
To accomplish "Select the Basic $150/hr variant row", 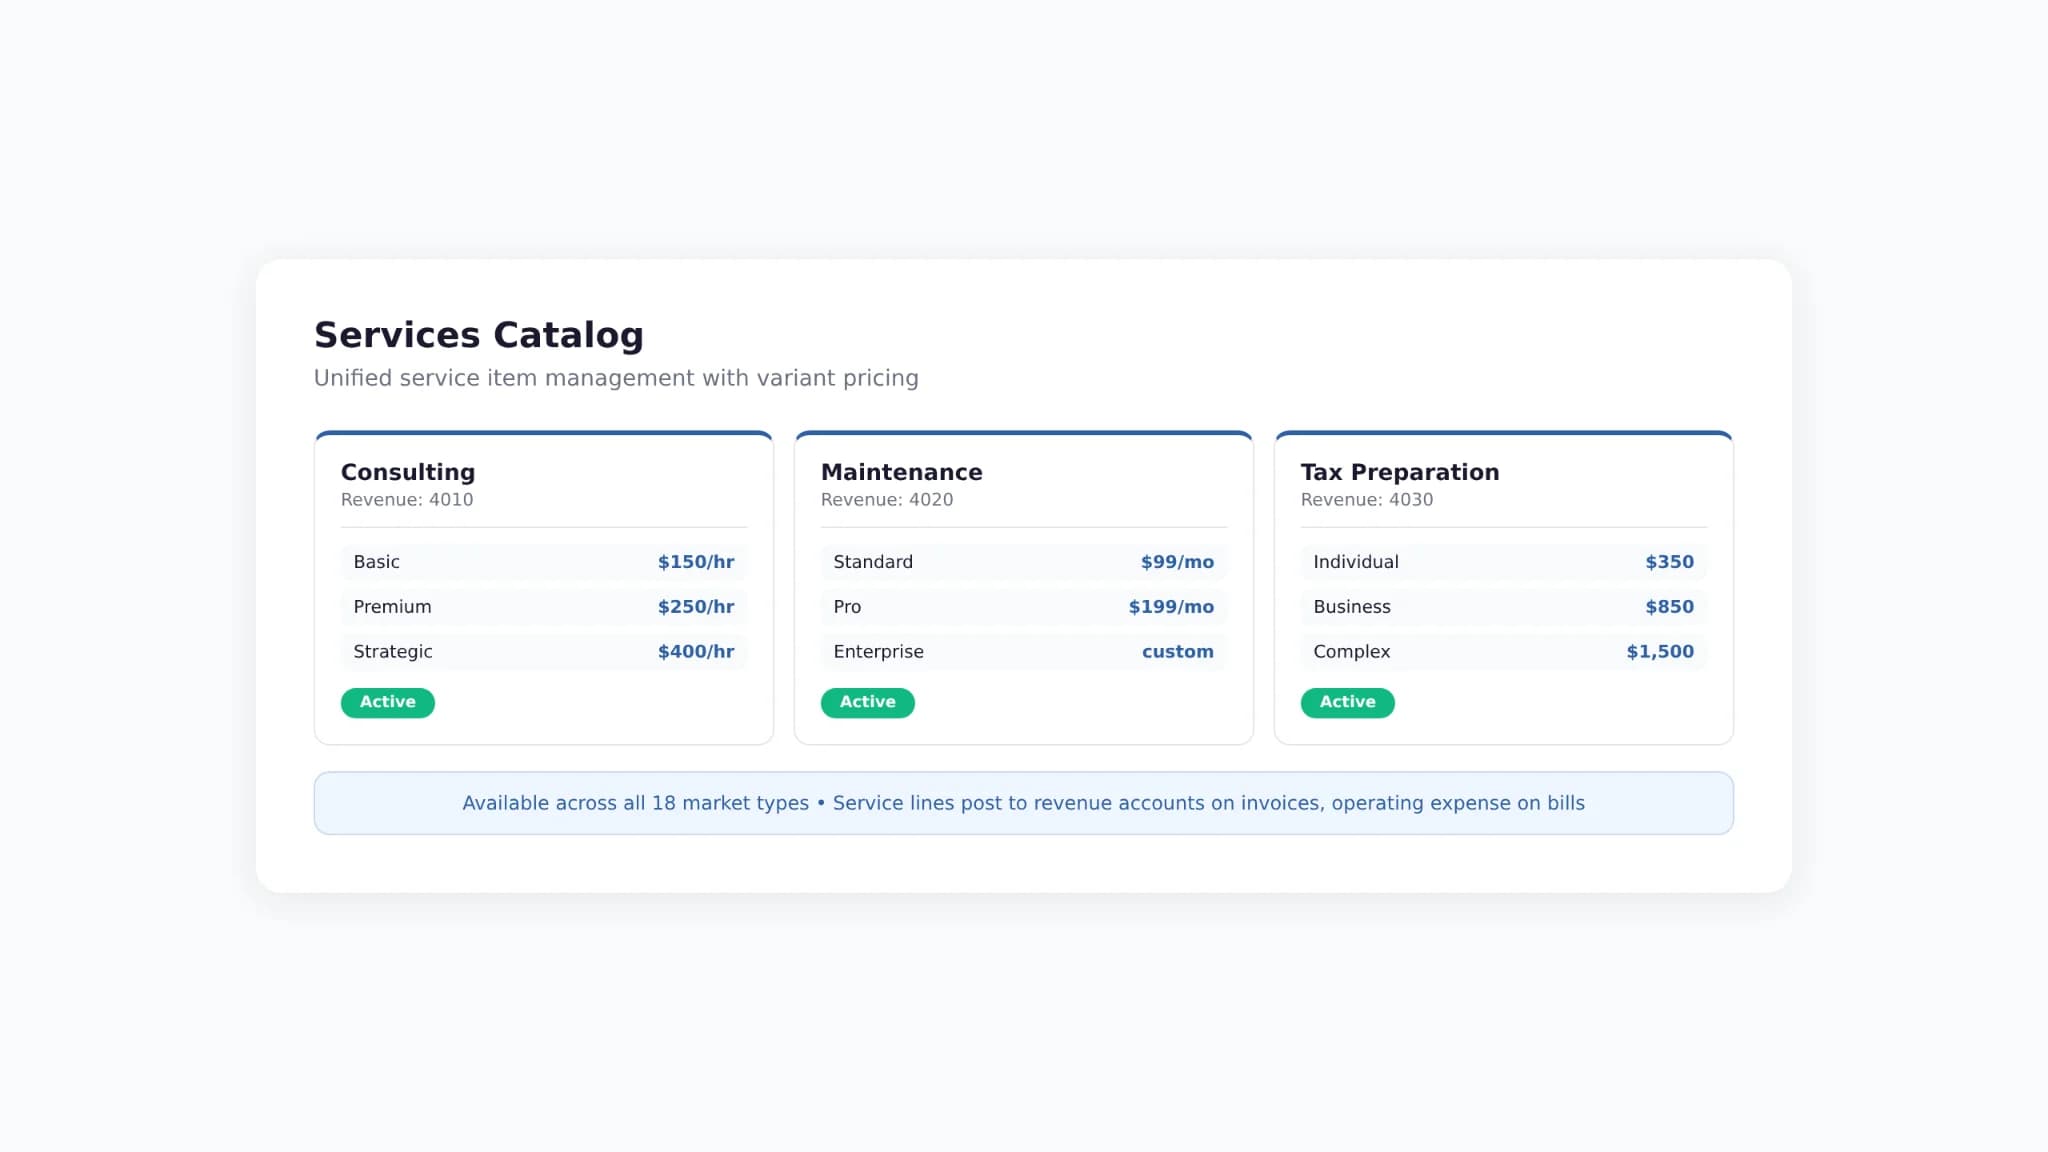I will click(544, 562).
